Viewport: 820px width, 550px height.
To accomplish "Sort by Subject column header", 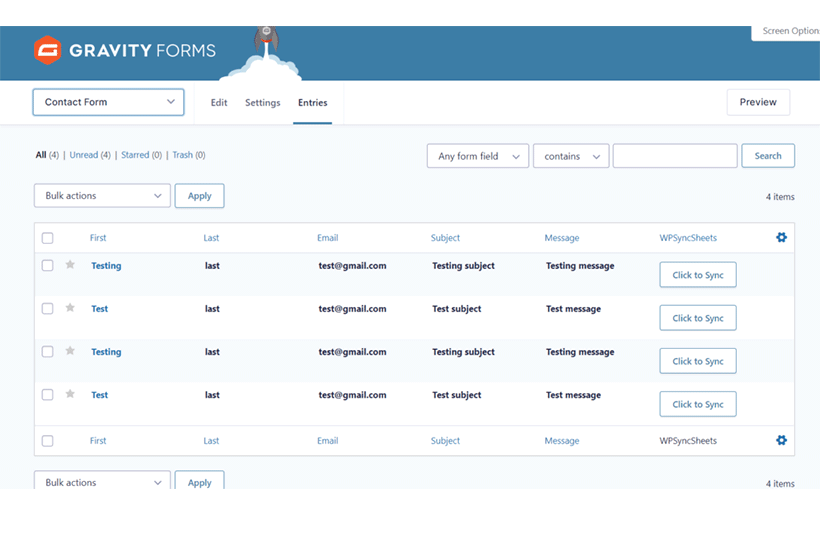I will (x=445, y=238).
